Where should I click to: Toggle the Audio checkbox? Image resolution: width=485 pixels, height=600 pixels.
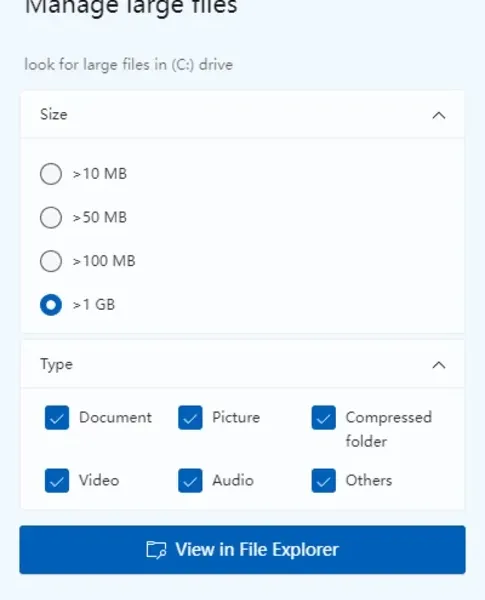point(190,481)
